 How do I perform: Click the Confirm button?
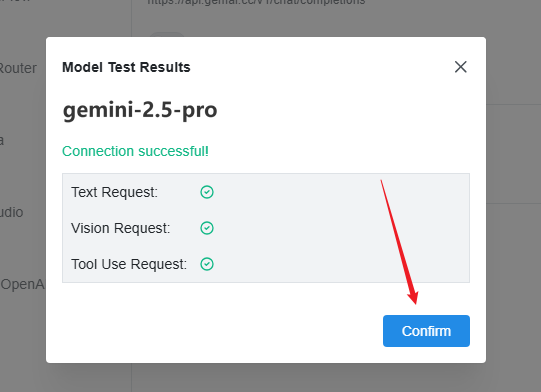[x=426, y=331]
